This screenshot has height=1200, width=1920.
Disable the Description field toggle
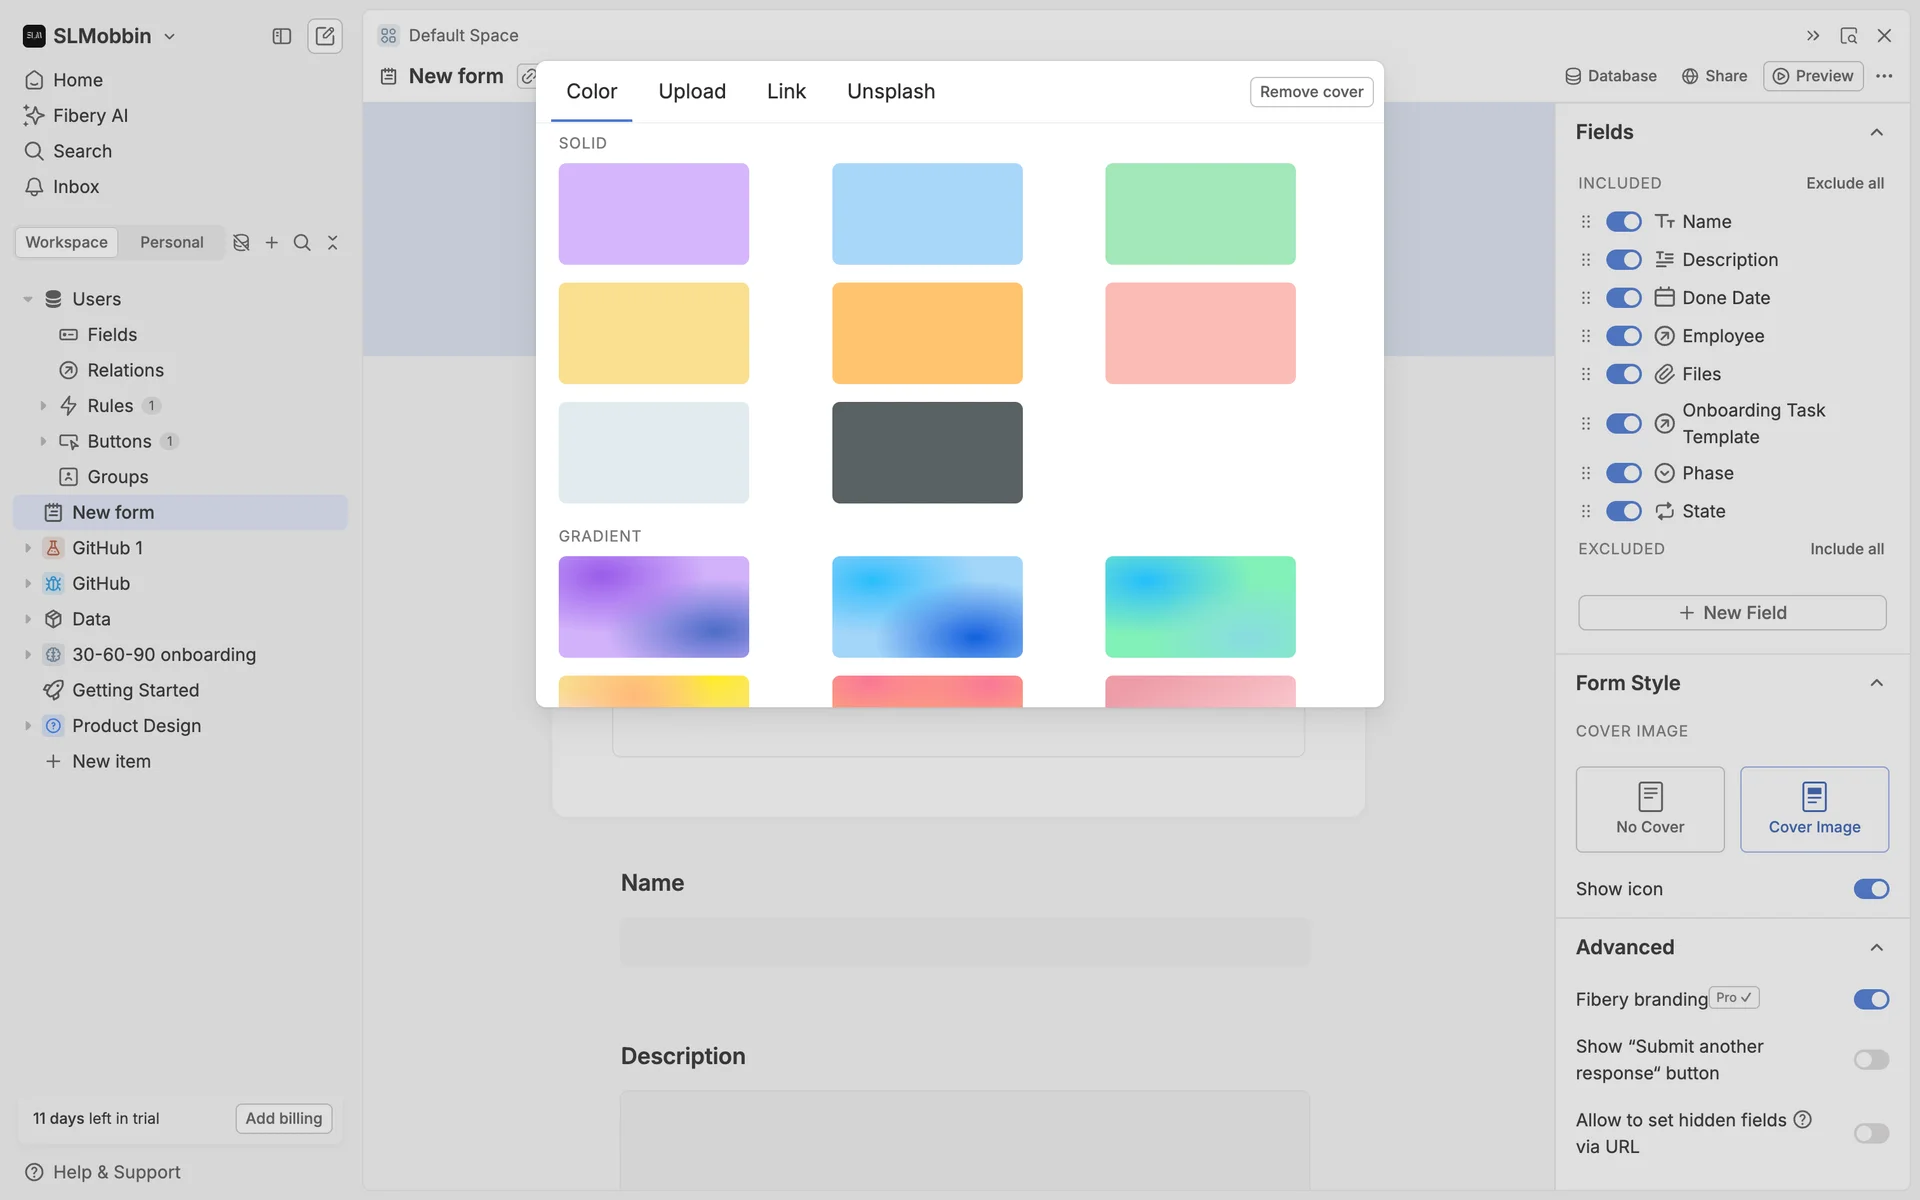pos(1623,260)
